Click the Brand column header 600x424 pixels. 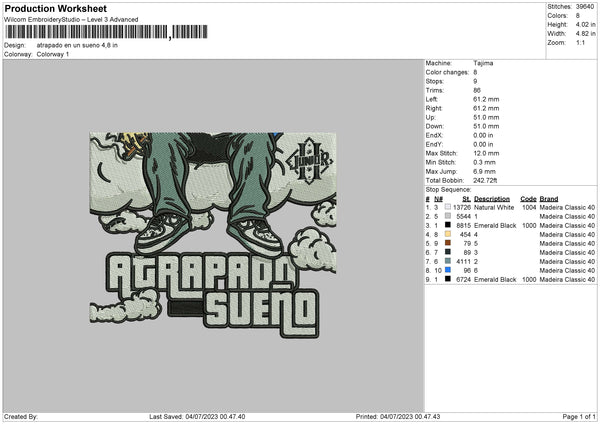(x=549, y=199)
